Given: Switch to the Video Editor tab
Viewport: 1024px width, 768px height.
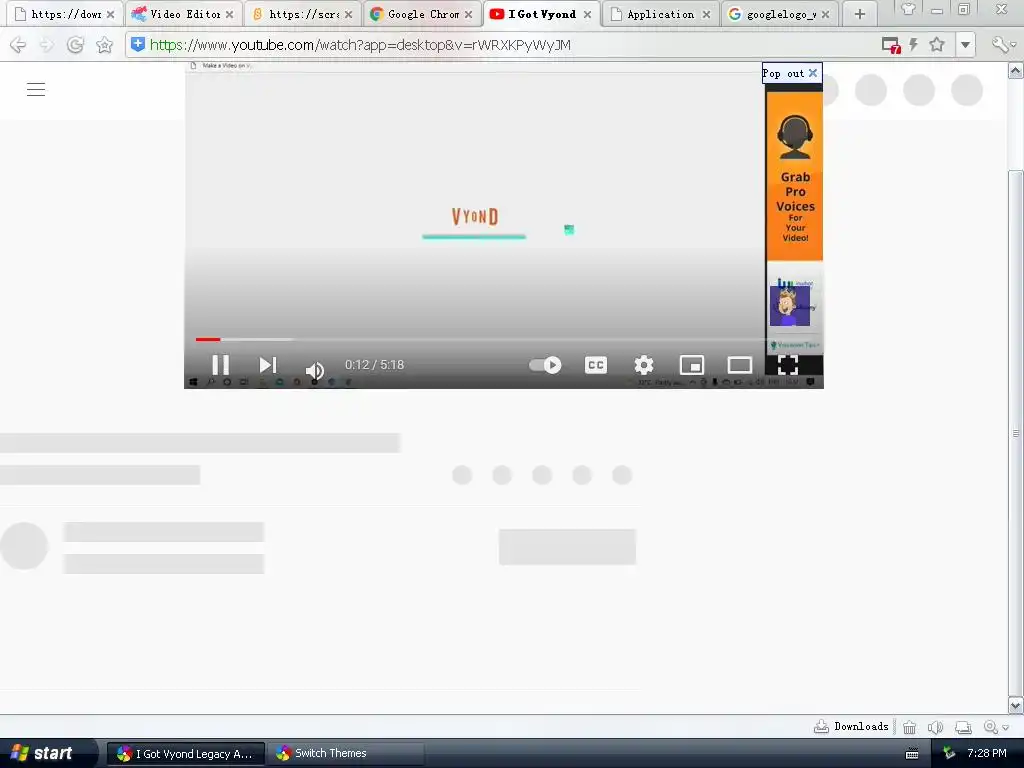Looking at the screenshot, I should click(185, 14).
